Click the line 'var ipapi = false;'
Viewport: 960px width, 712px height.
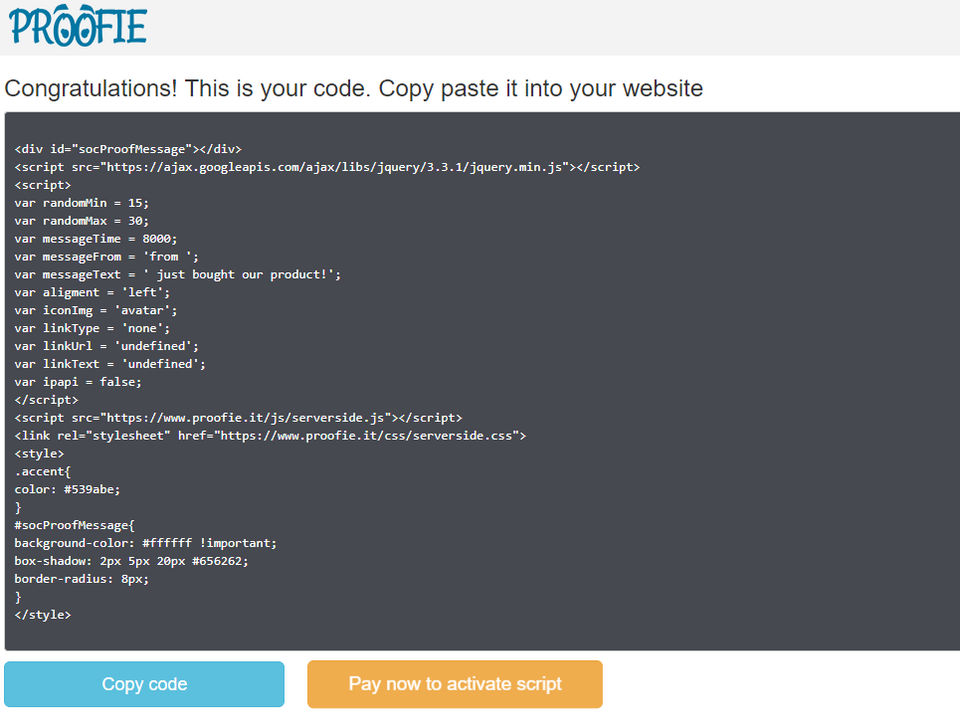tap(78, 382)
